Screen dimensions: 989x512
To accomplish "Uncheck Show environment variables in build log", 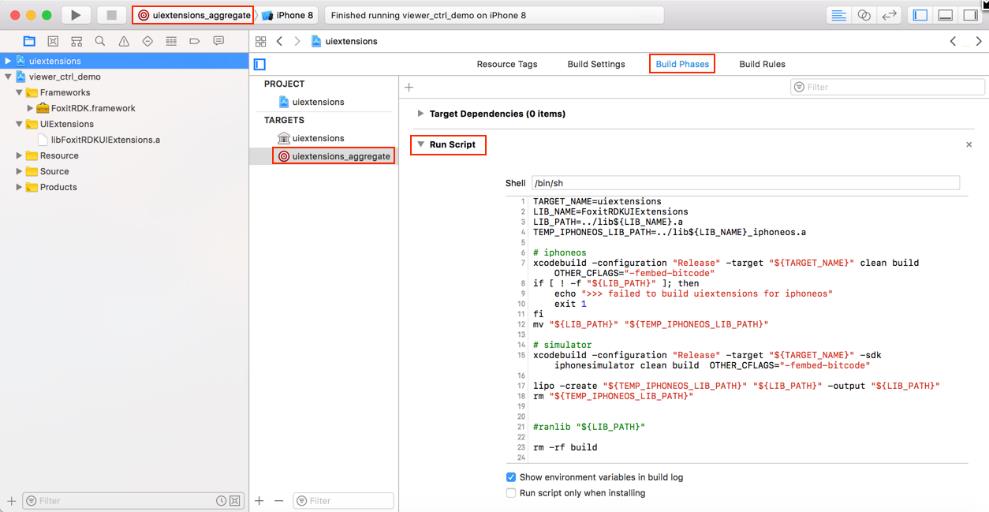I will tap(511, 477).
